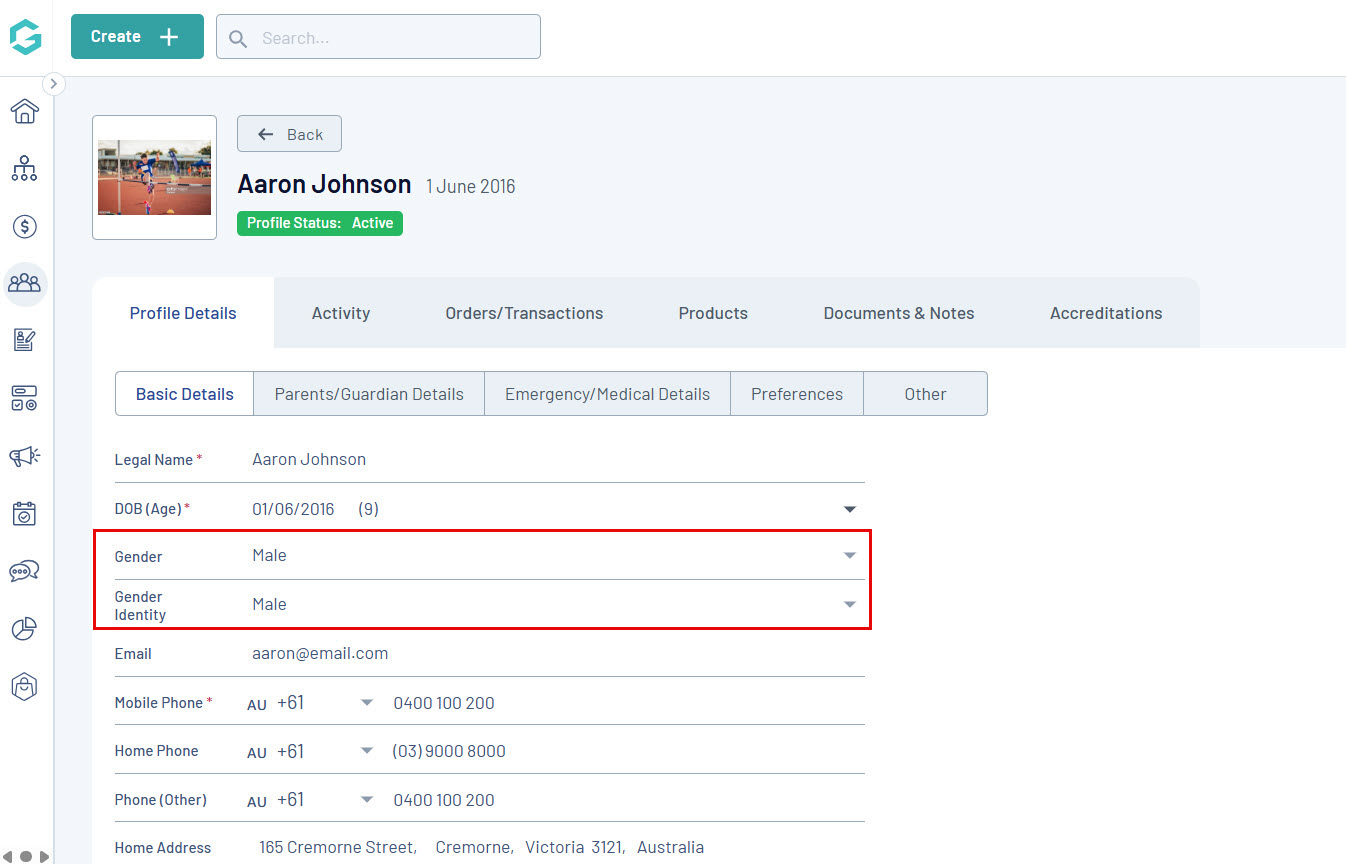Click the magnifier icon in search box
1346x864 pixels.
coord(238,38)
